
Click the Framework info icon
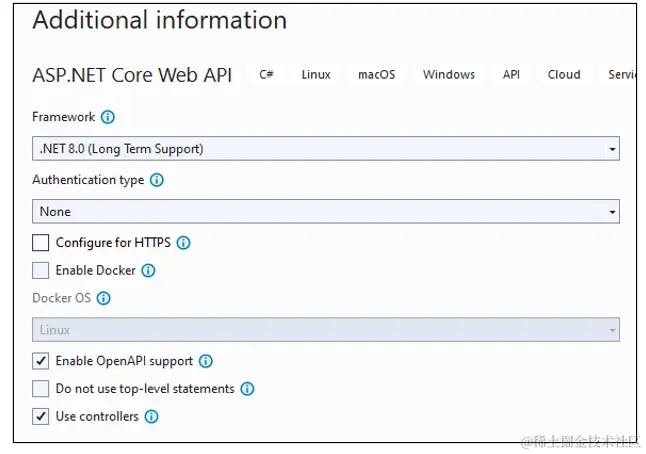pyautogui.click(x=108, y=117)
